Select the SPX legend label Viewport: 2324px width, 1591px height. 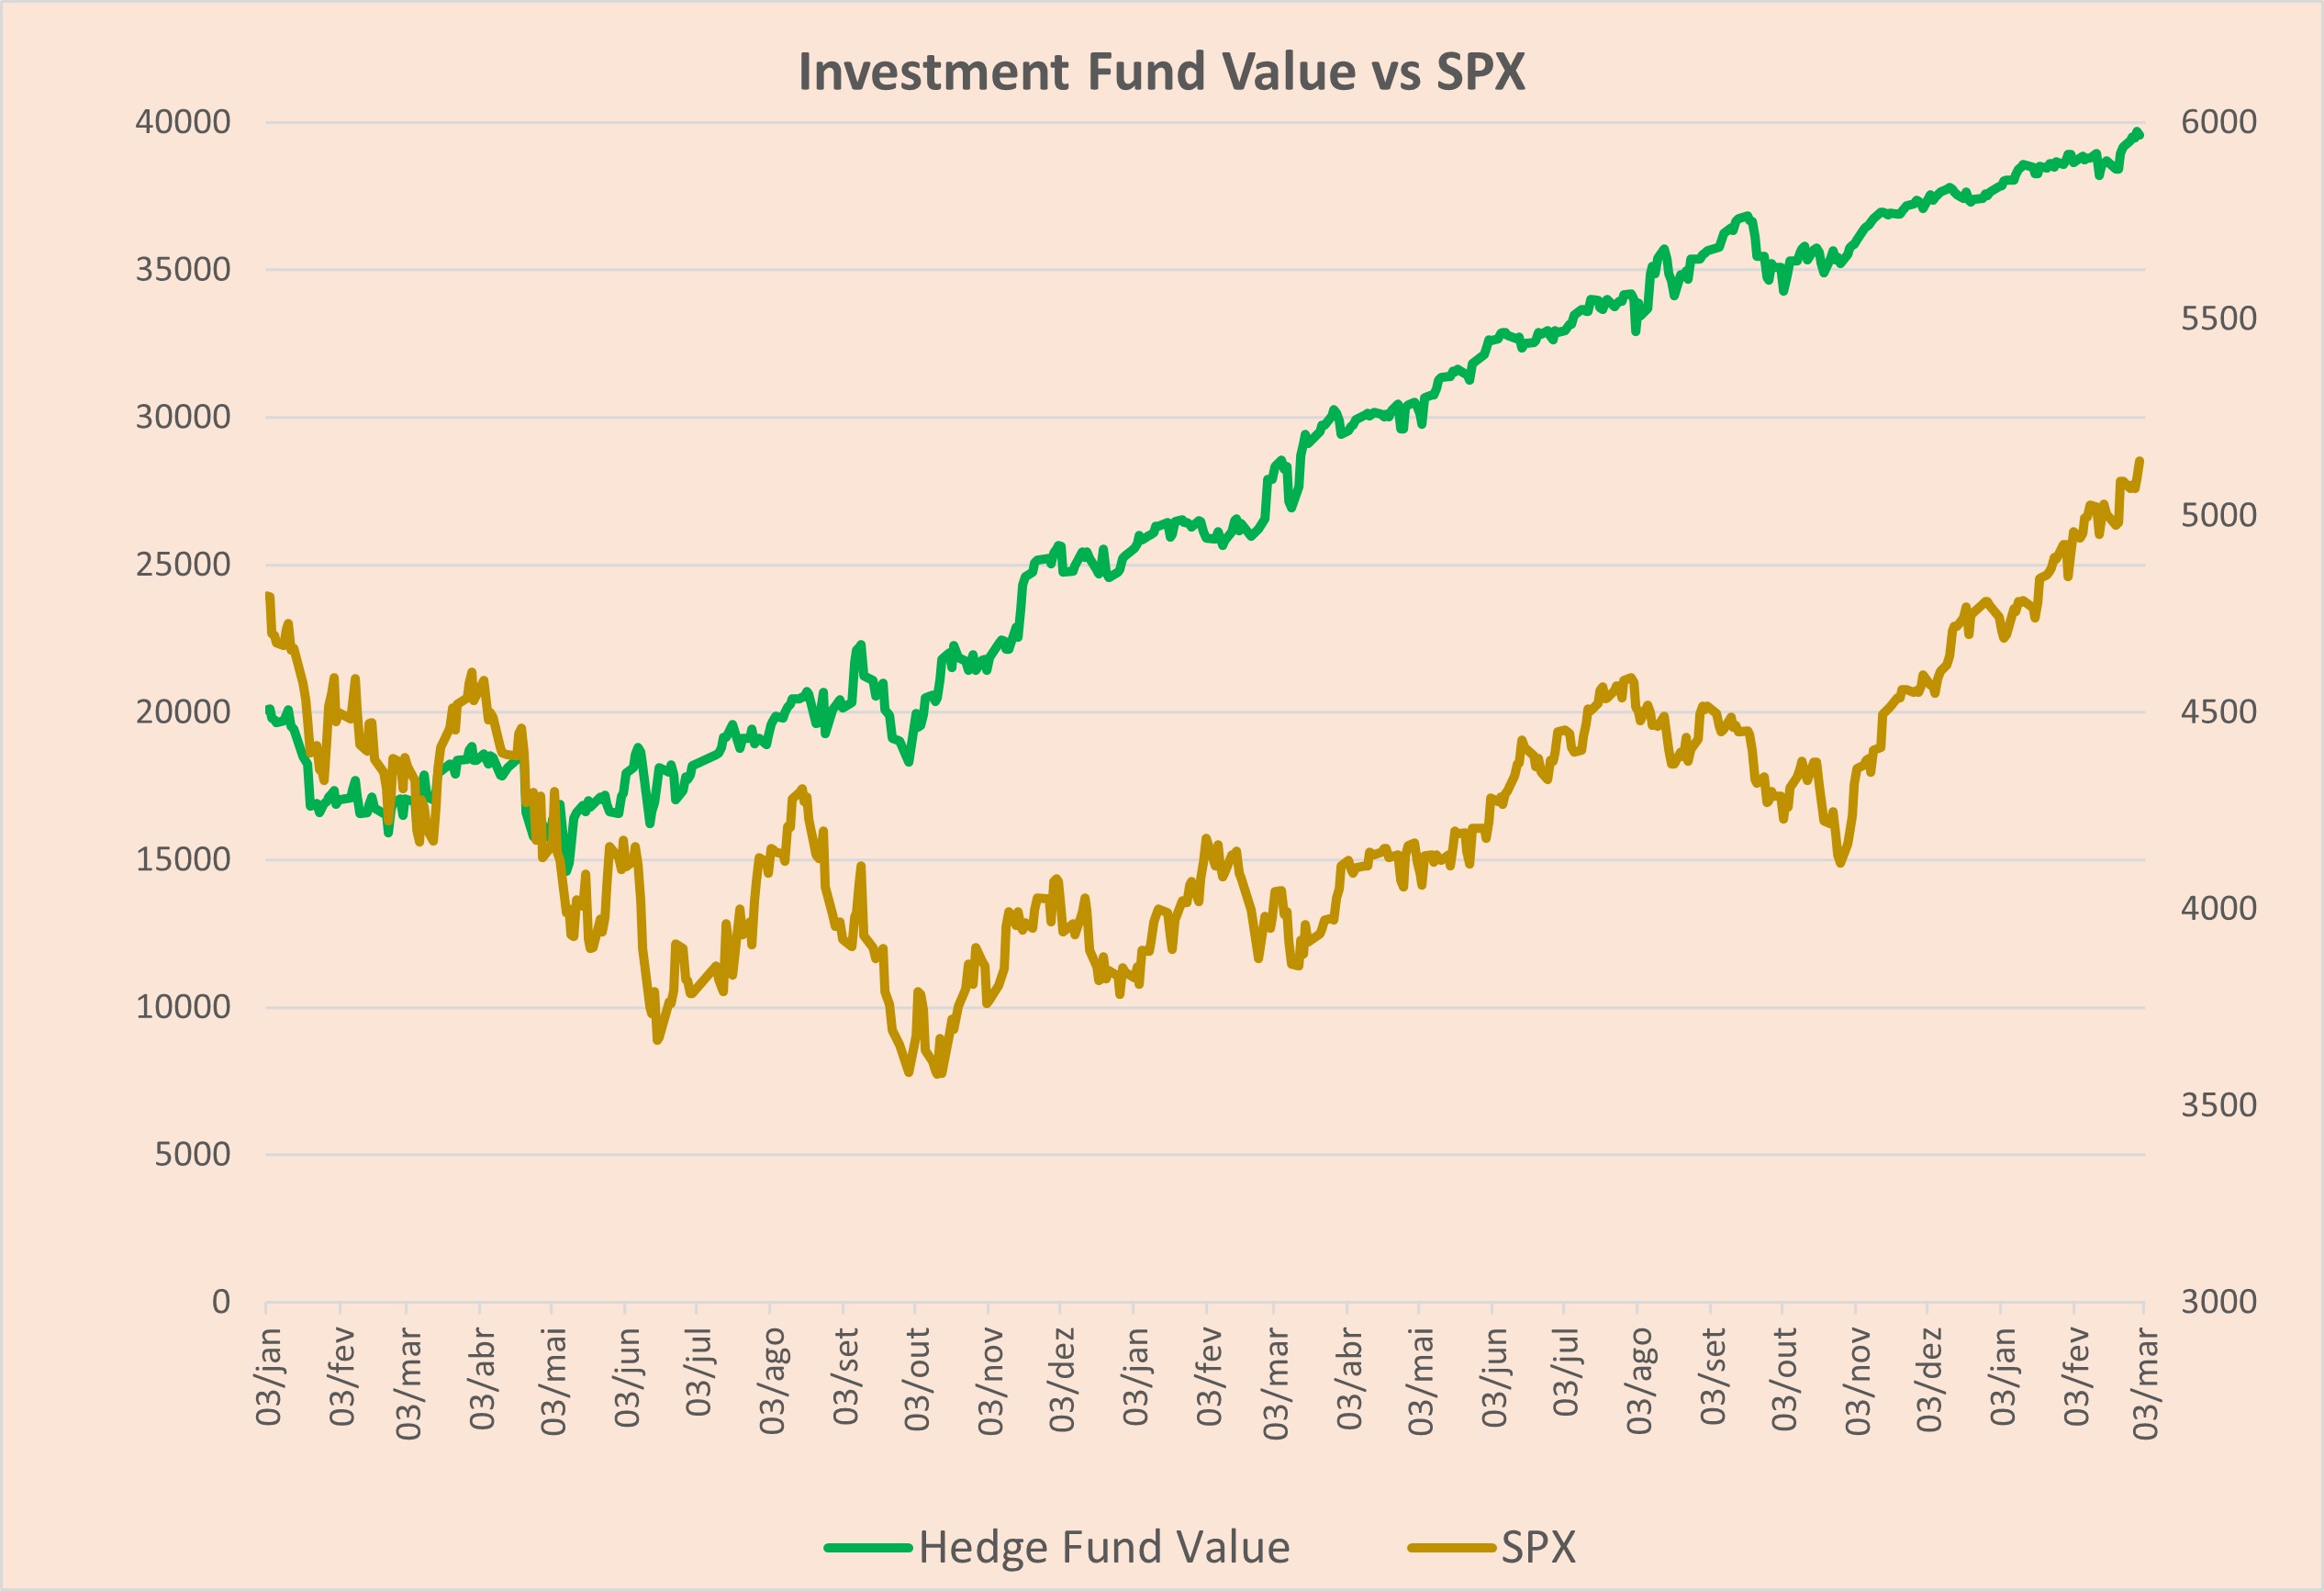tap(1538, 1548)
